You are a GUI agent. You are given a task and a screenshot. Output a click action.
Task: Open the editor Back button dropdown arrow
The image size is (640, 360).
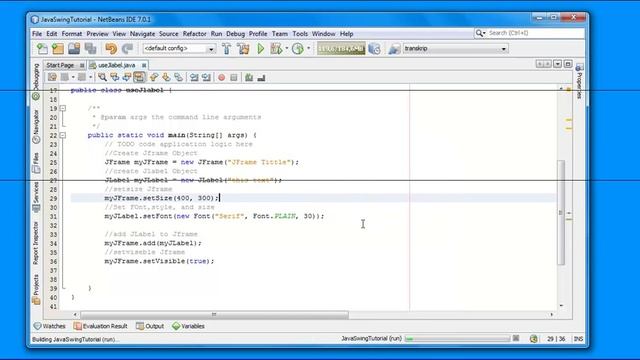pyautogui.click(x=73, y=77)
